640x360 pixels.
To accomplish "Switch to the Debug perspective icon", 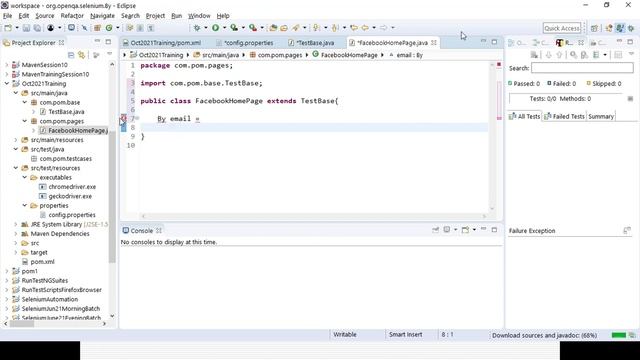I will pyautogui.click(x=631, y=28).
